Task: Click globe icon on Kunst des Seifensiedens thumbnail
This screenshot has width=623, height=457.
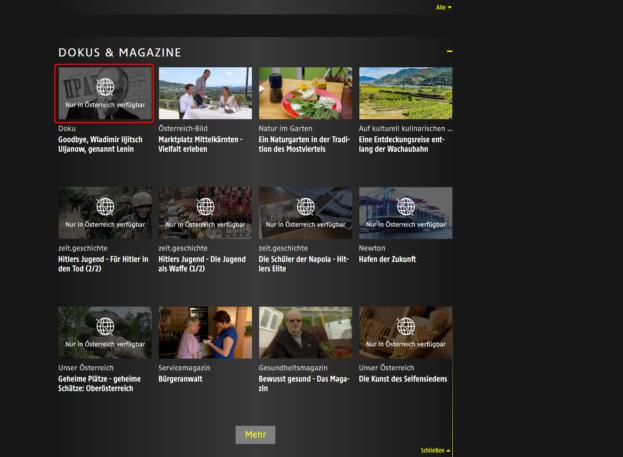Action: (x=405, y=327)
